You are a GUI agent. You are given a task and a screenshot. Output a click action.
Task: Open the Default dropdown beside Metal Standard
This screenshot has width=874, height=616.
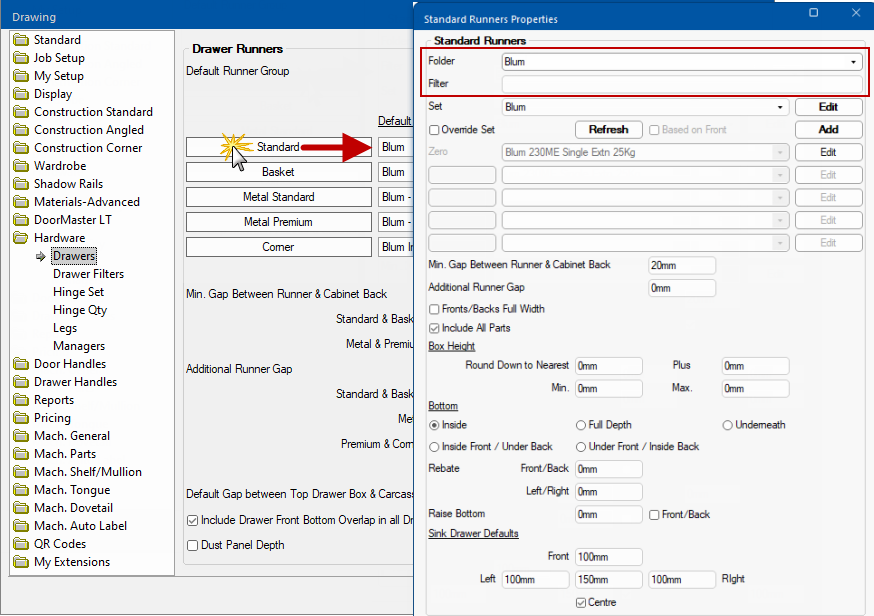click(396, 197)
